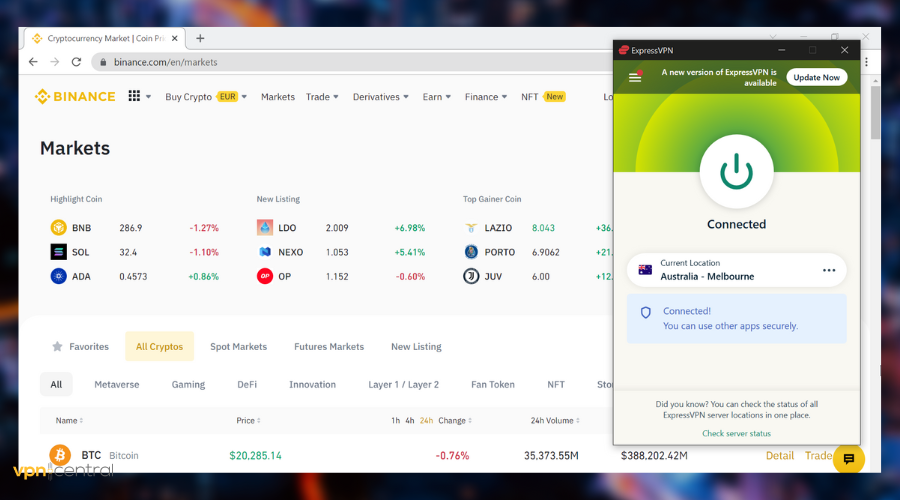Select the All category filter
Screen dimensions: 900x500
[56, 385]
